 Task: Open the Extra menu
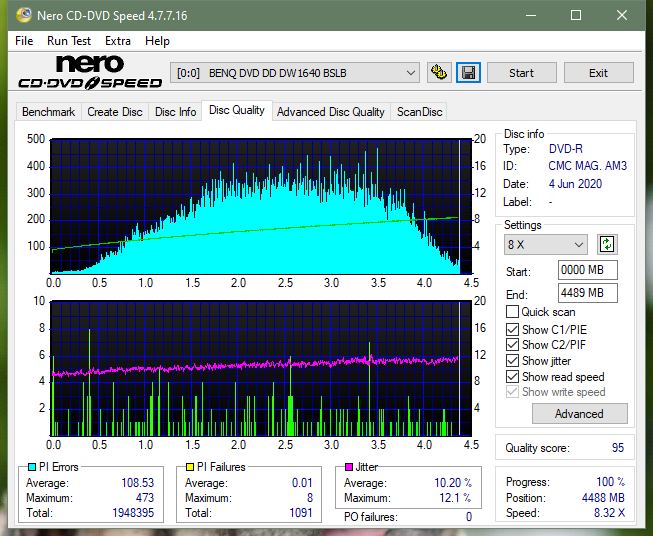click(x=118, y=41)
